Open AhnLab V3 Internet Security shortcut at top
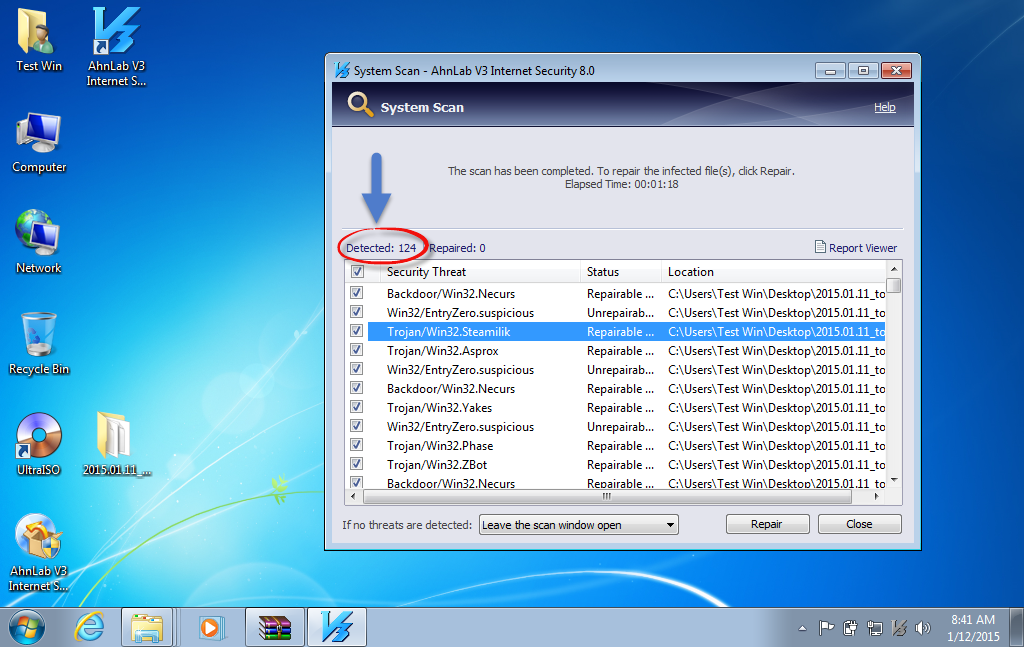The height and width of the screenshot is (647, 1024). pyautogui.click(x=116, y=46)
